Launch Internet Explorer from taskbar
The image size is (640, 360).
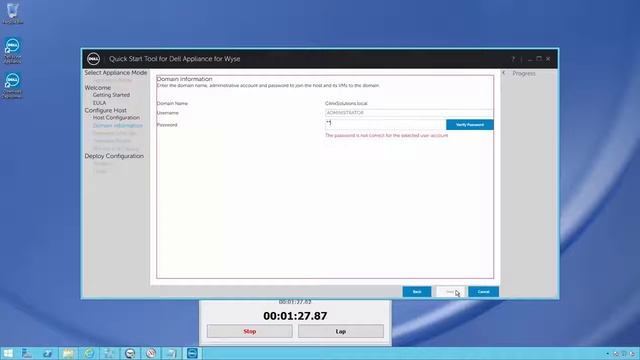point(89,353)
